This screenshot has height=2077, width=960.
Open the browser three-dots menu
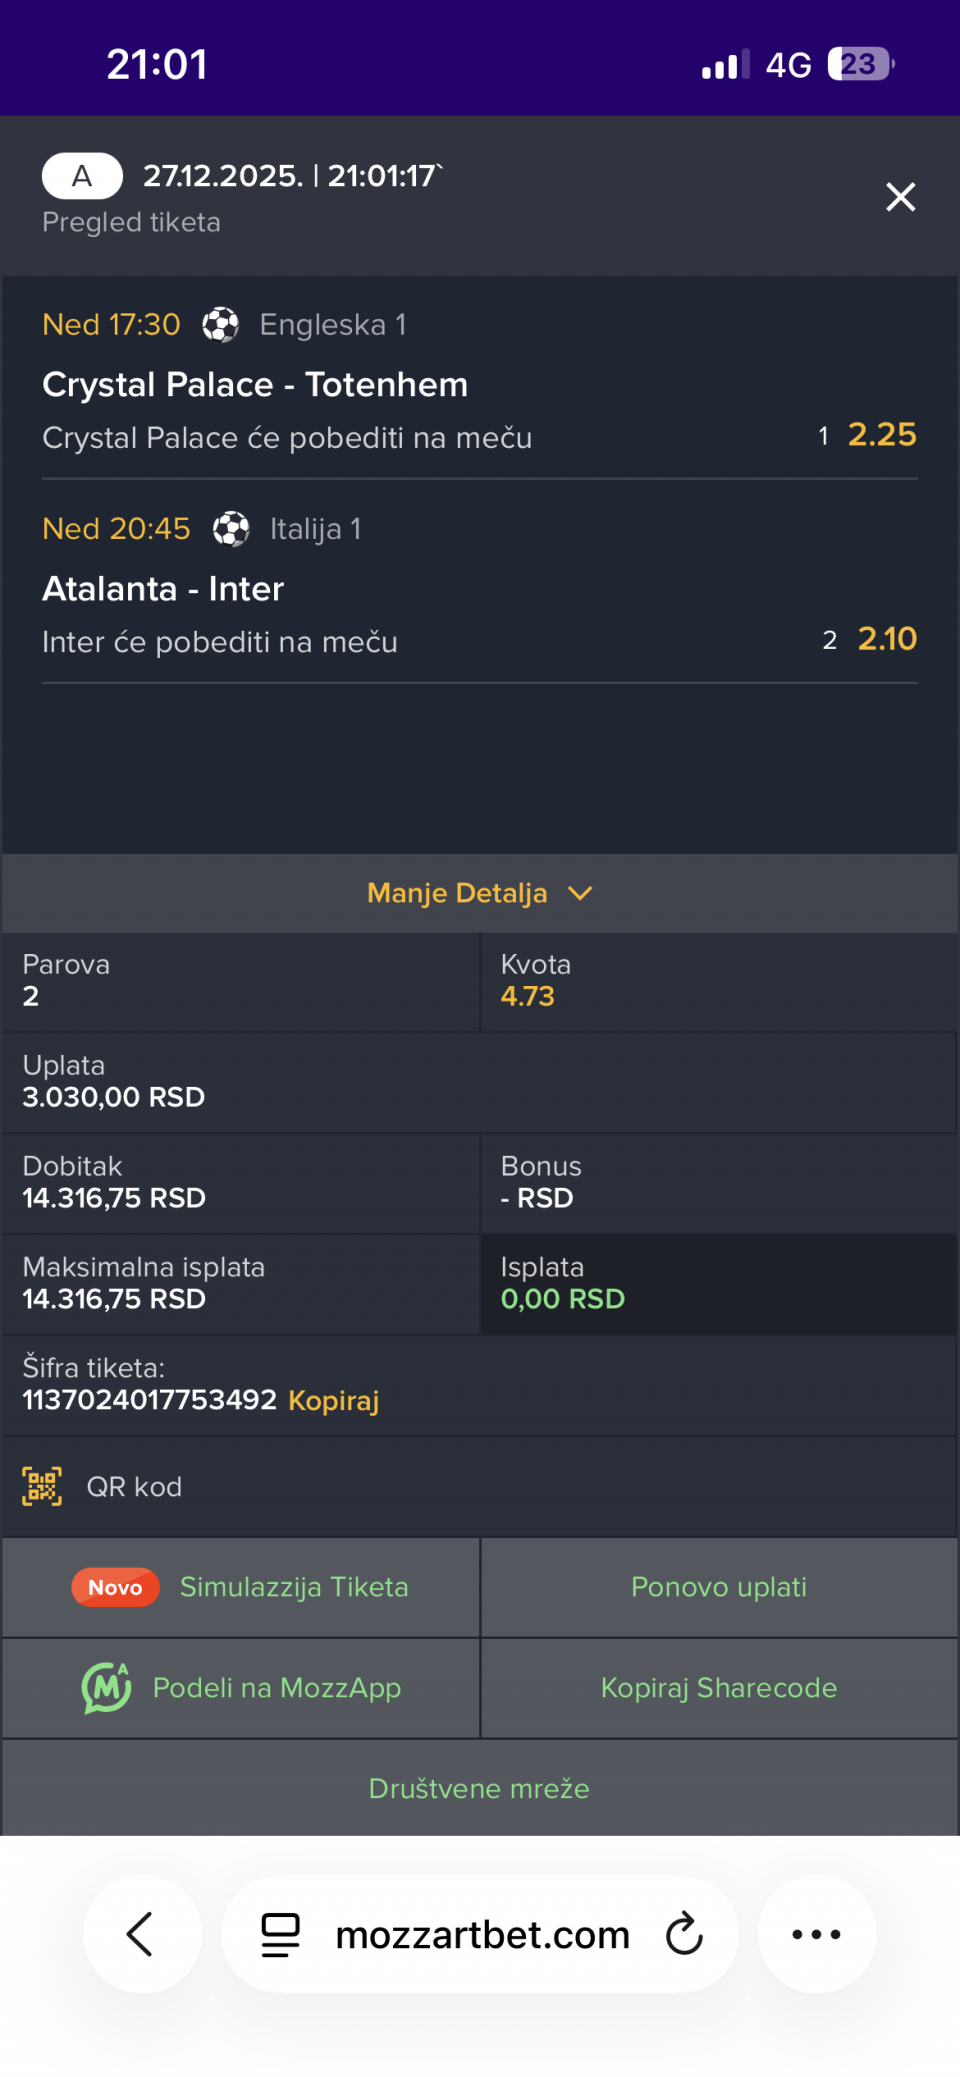point(816,1934)
